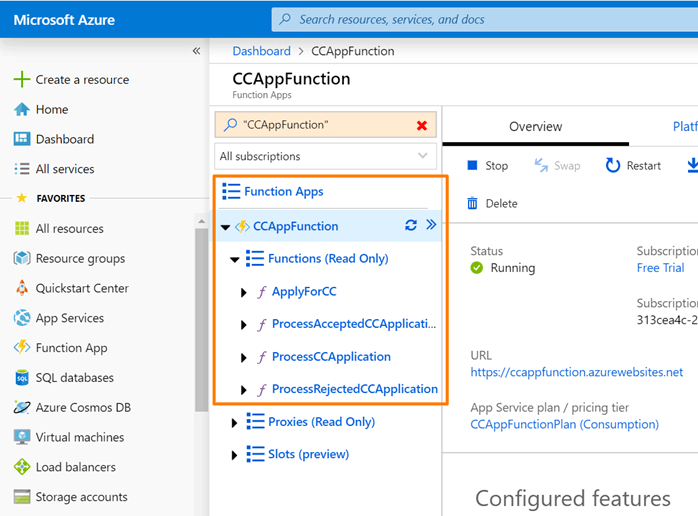Click the Dashboard breadcrumb link
Viewport: 698px width, 516px height.
[261, 51]
